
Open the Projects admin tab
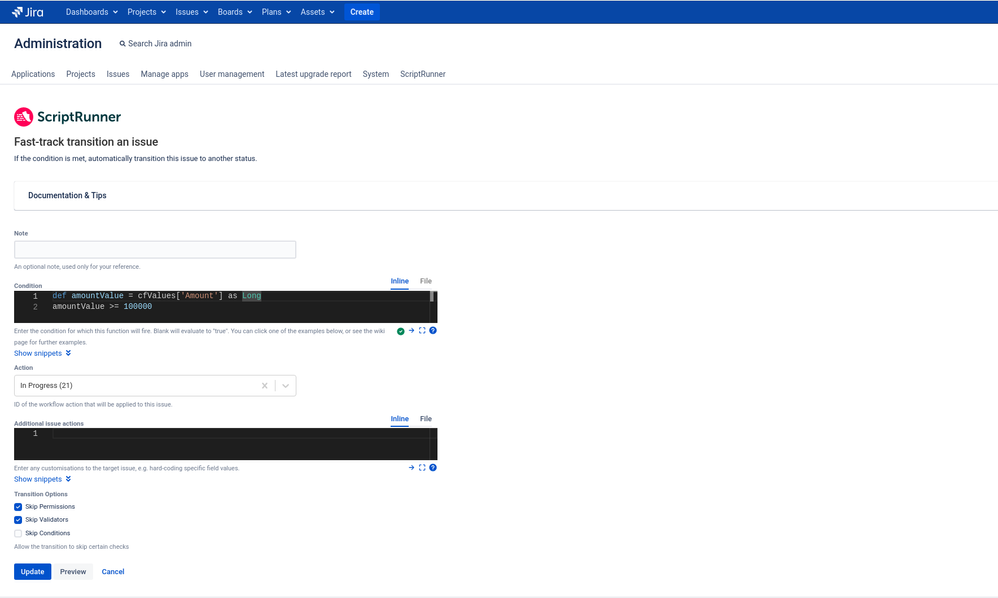pos(81,74)
